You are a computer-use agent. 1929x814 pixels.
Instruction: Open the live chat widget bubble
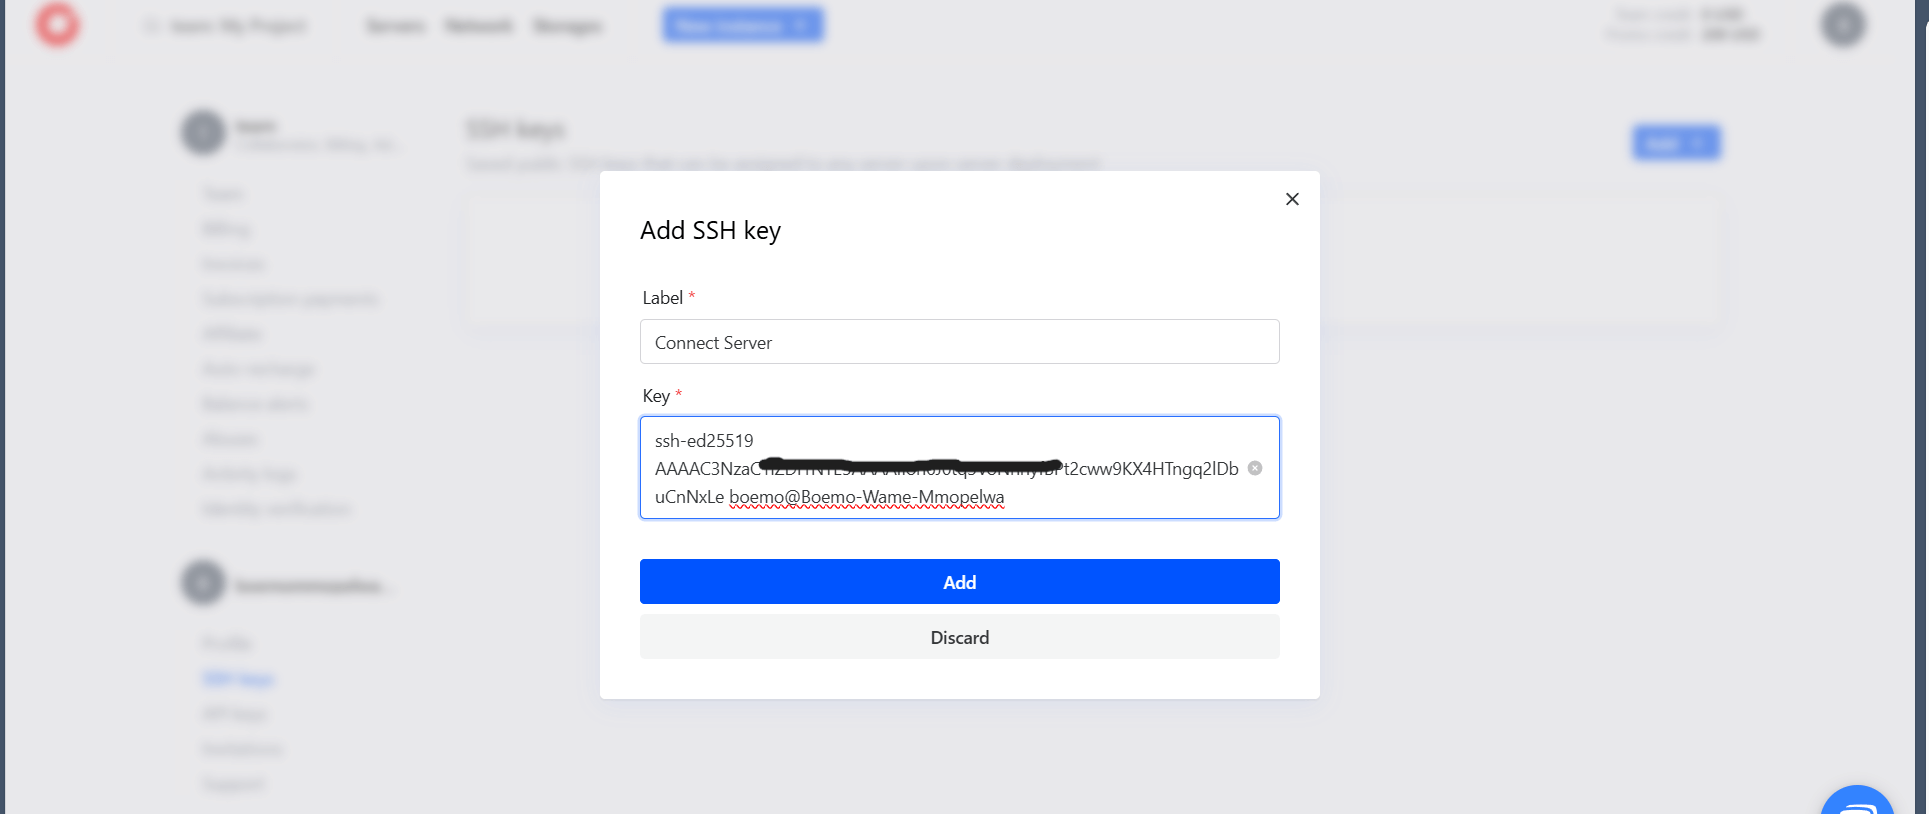click(x=1857, y=802)
